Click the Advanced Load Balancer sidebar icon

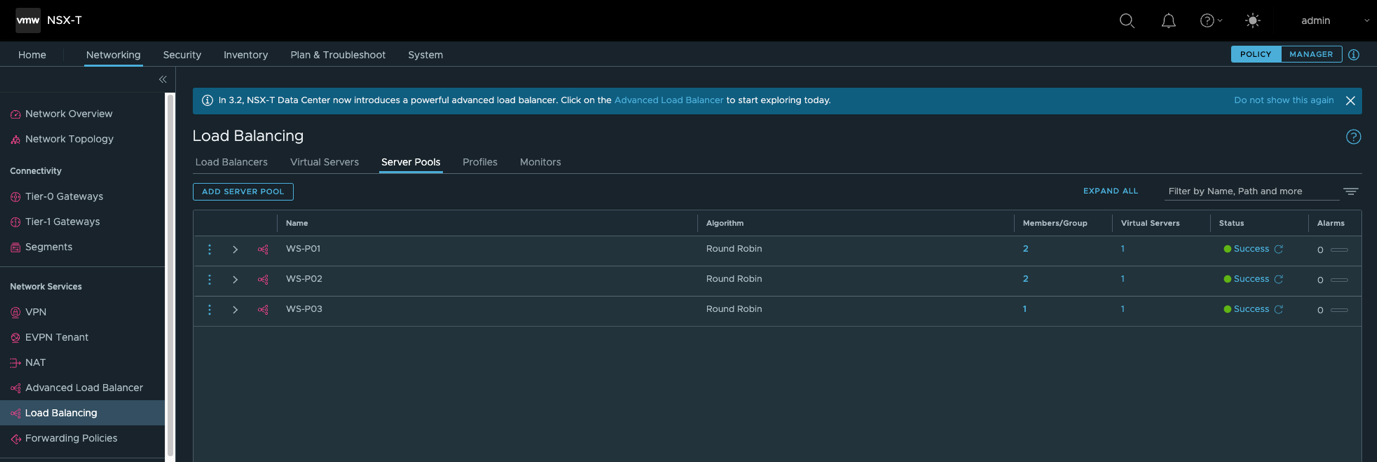(x=15, y=388)
